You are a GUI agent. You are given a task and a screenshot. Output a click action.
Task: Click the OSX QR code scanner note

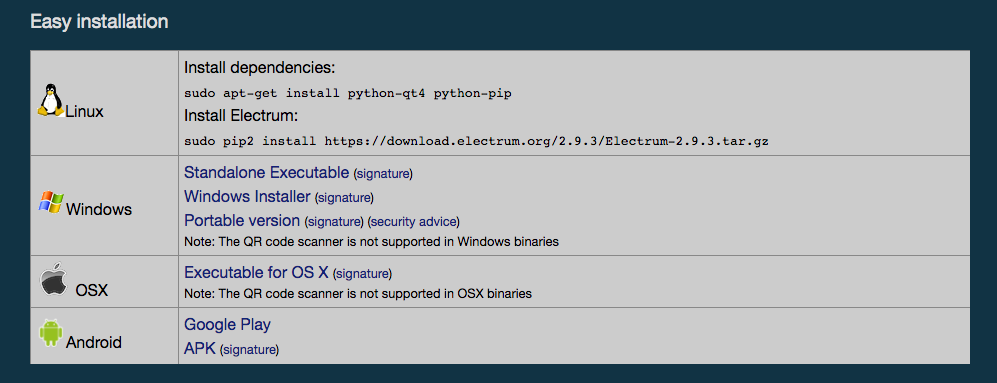point(358,294)
